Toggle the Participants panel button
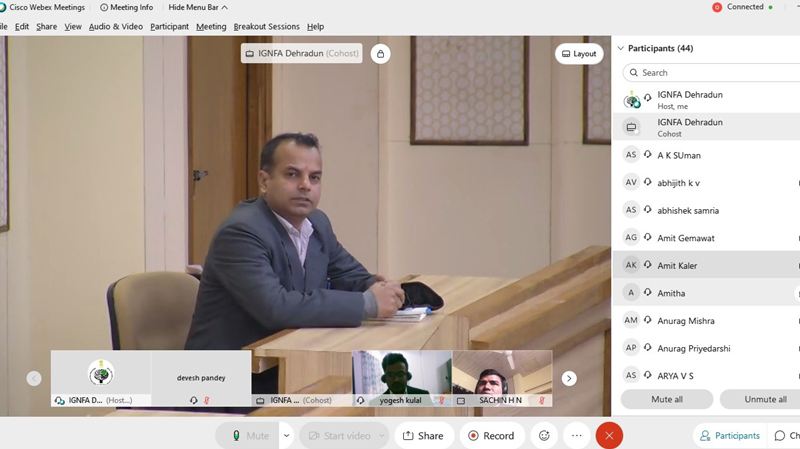Image resolution: width=800 pixels, height=449 pixels. (730, 436)
